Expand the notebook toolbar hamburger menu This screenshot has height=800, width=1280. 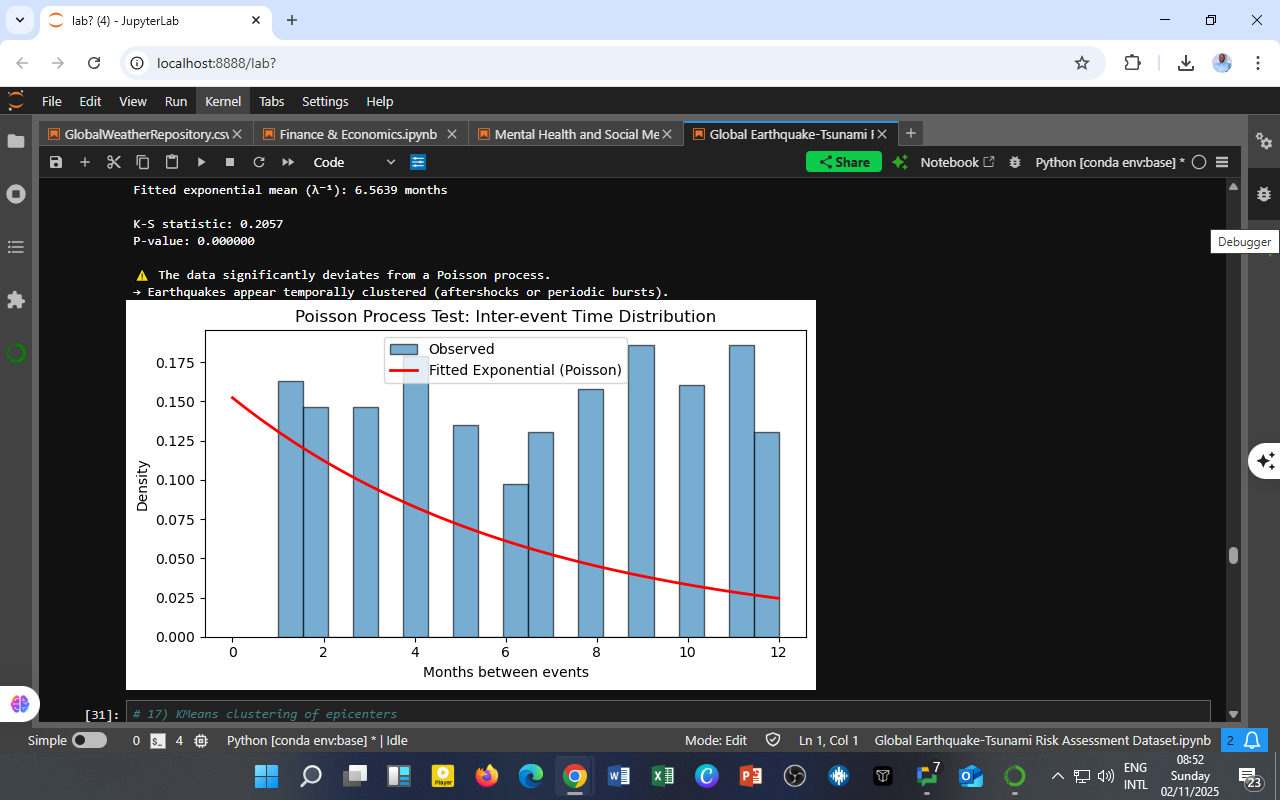(x=1222, y=162)
